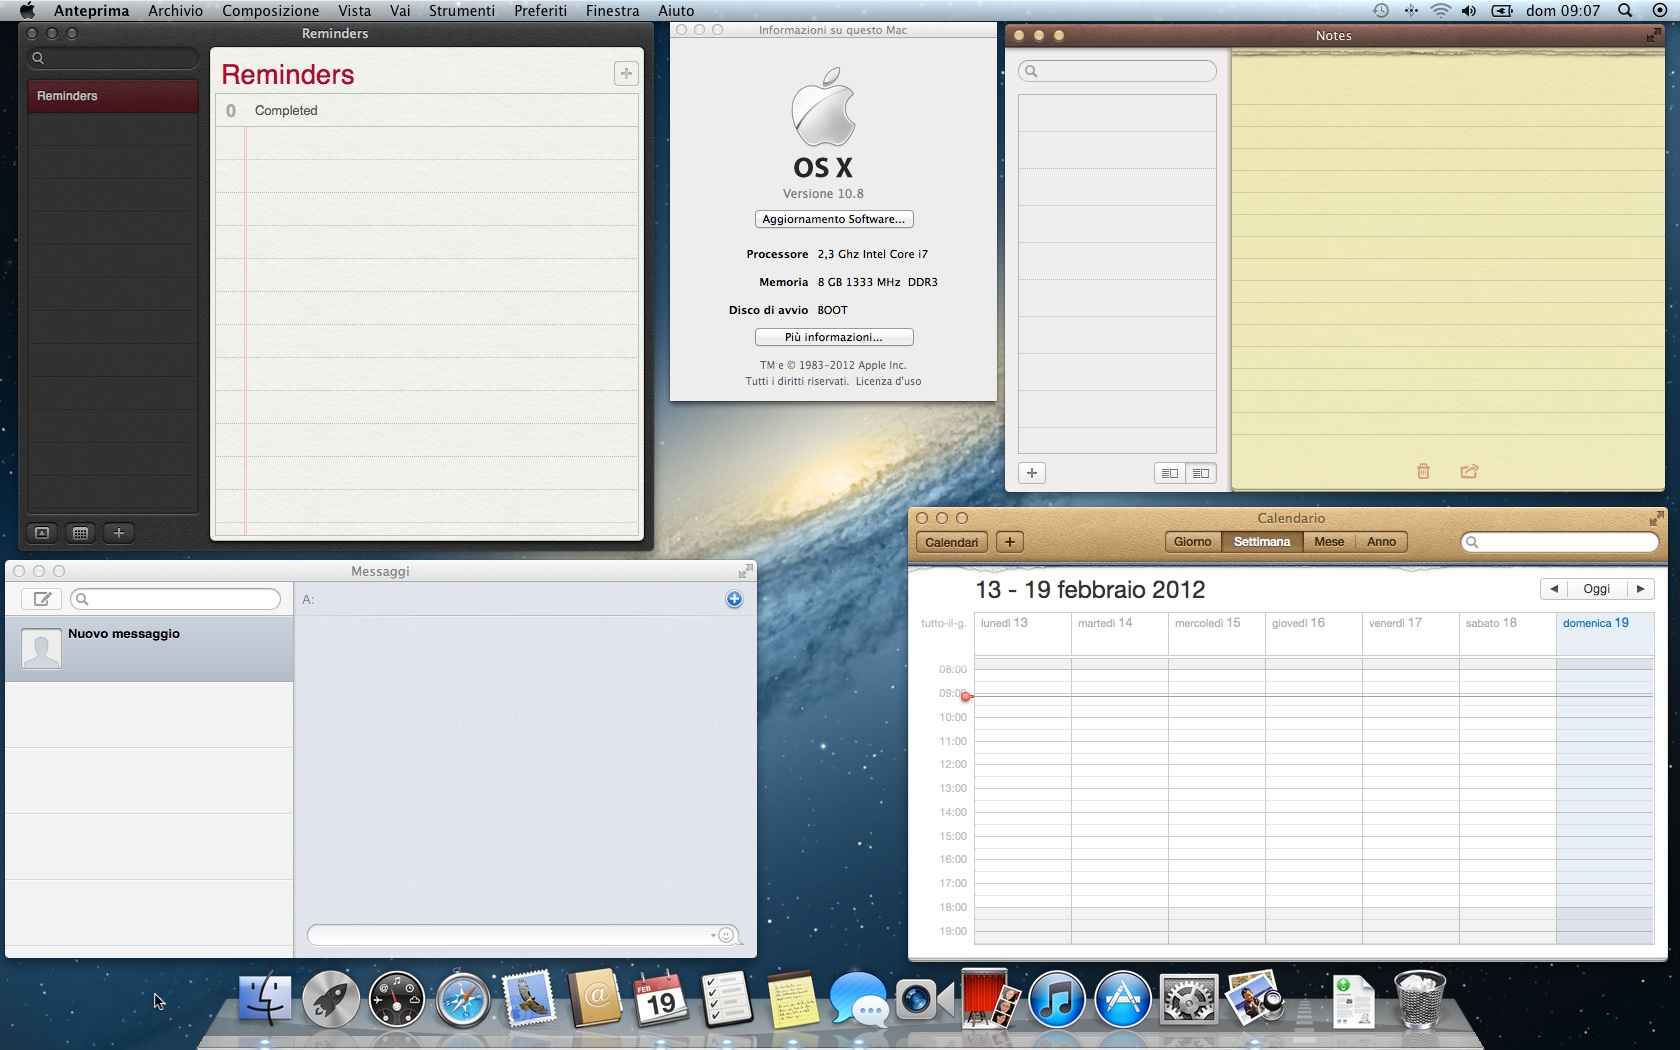Open FaceTime from the Dock
The height and width of the screenshot is (1050, 1680).
pyautogui.click(x=924, y=999)
